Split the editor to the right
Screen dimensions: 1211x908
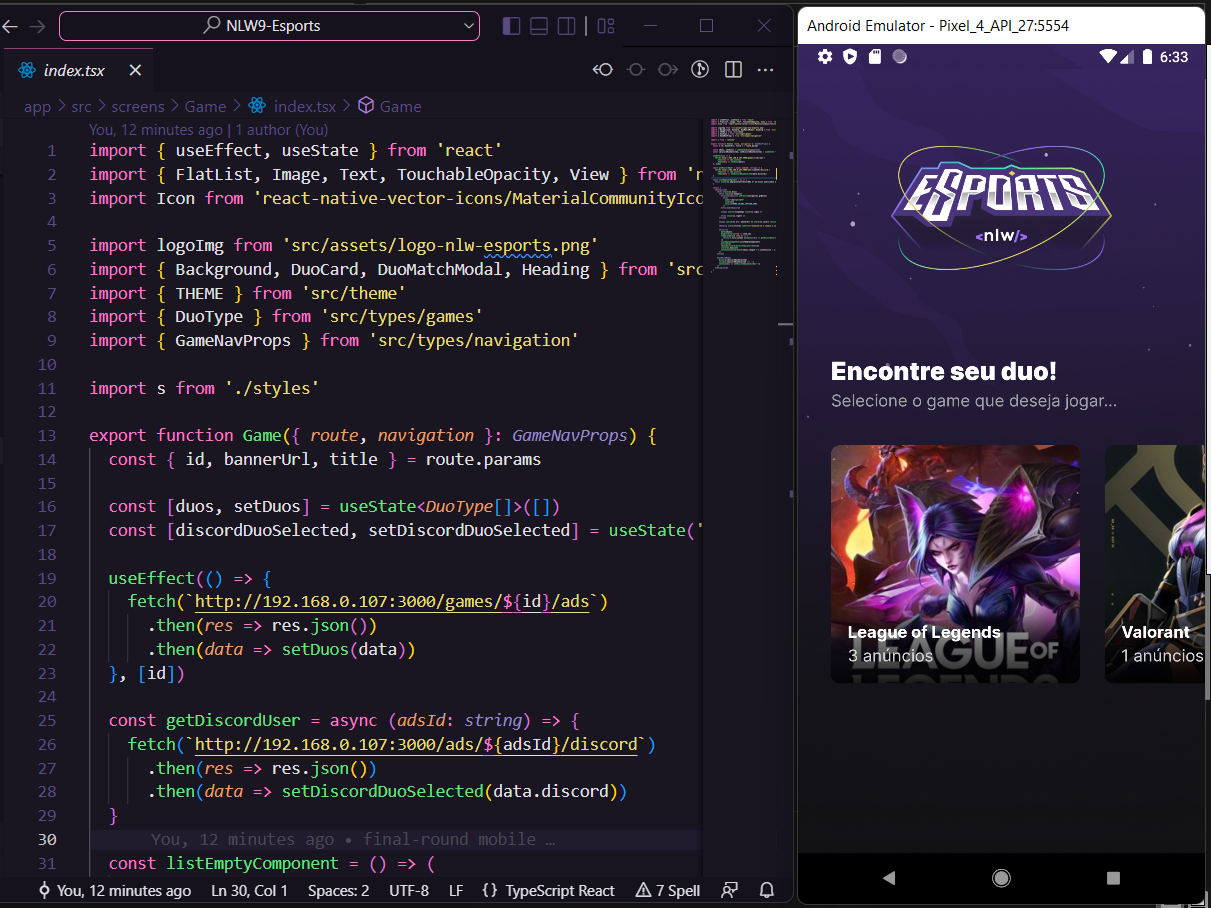pos(733,69)
